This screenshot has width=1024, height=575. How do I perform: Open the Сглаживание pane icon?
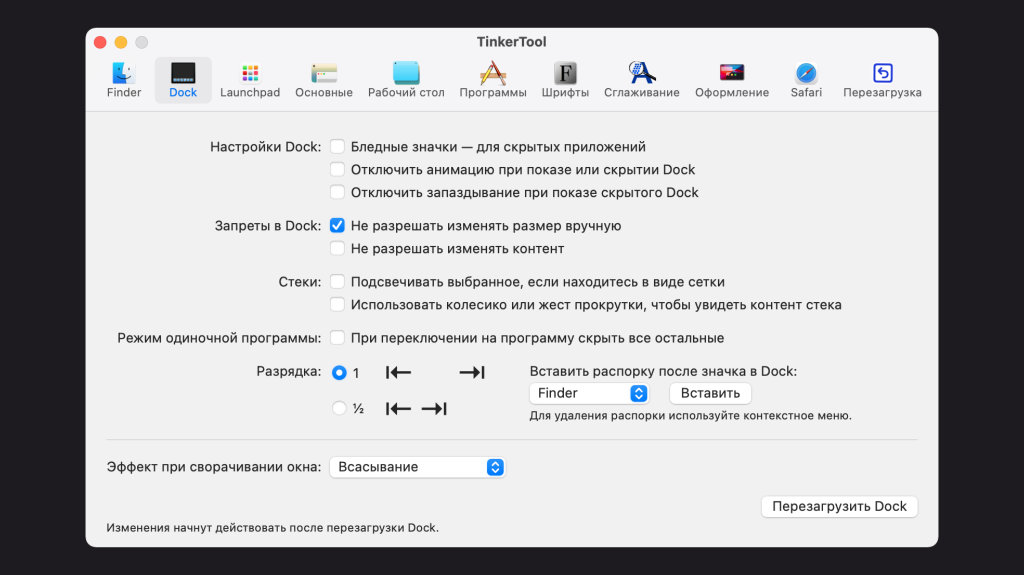[x=641, y=74]
